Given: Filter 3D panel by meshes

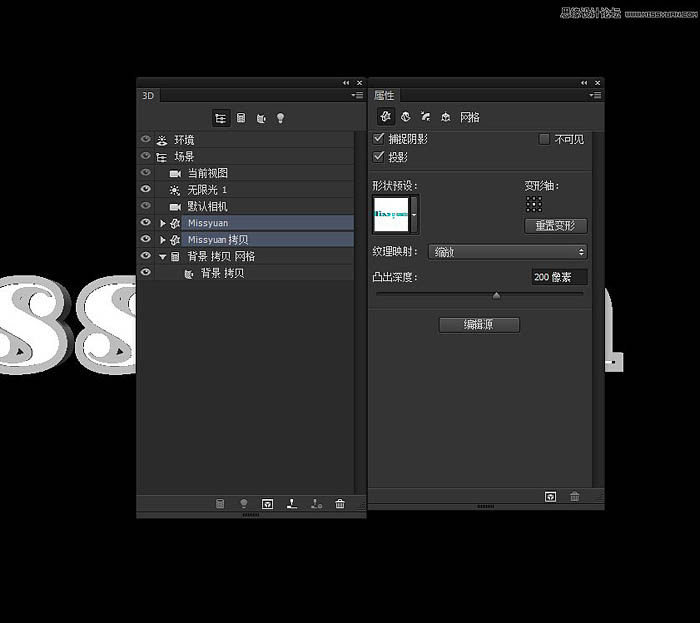Looking at the screenshot, I should click(x=241, y=118).
